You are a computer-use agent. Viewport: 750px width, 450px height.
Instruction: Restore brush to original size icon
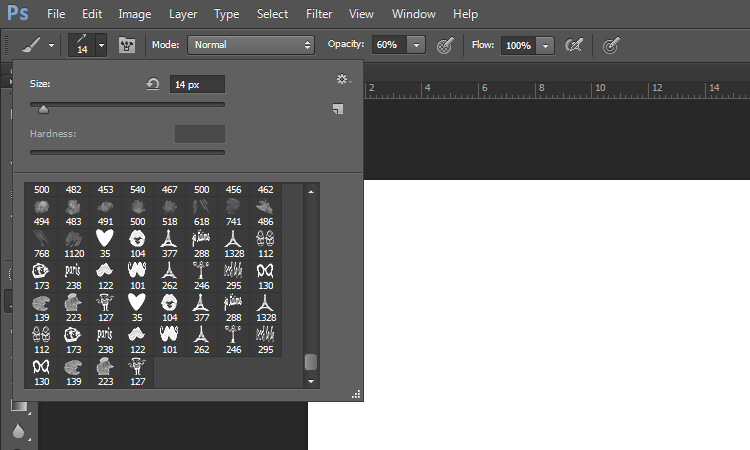[x=153, y=84]
